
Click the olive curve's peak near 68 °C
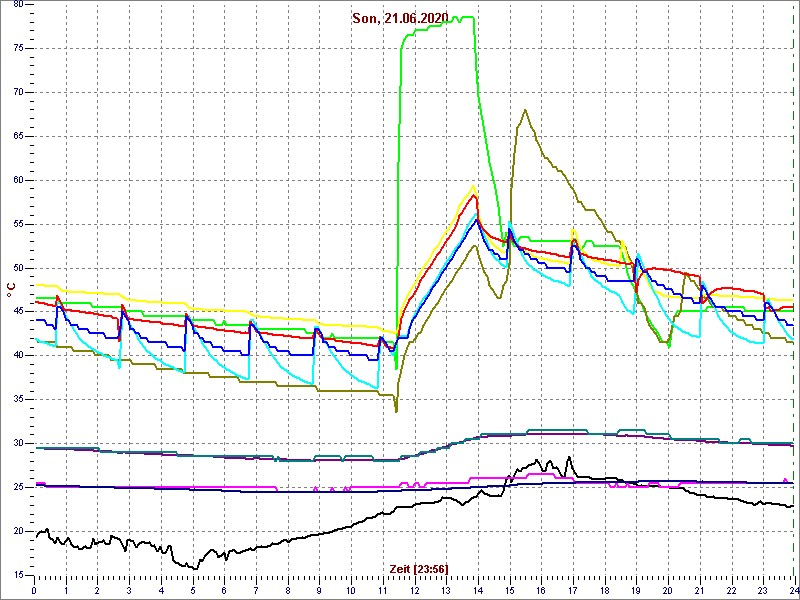point(524,110)
